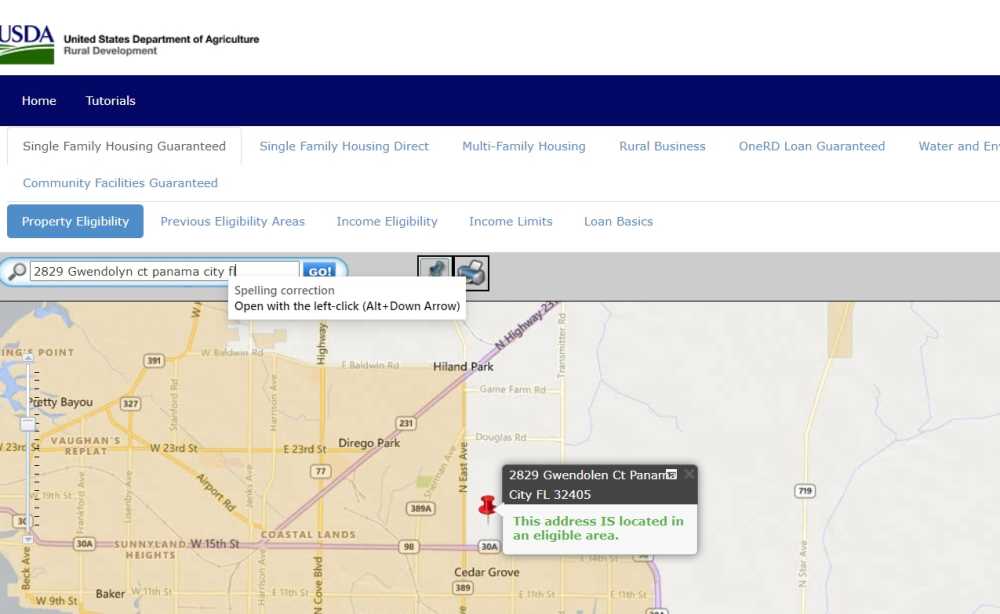Screen dimensions: 1000x614
Task: Go to the Rural Business tab
Action: coord(662,146)
